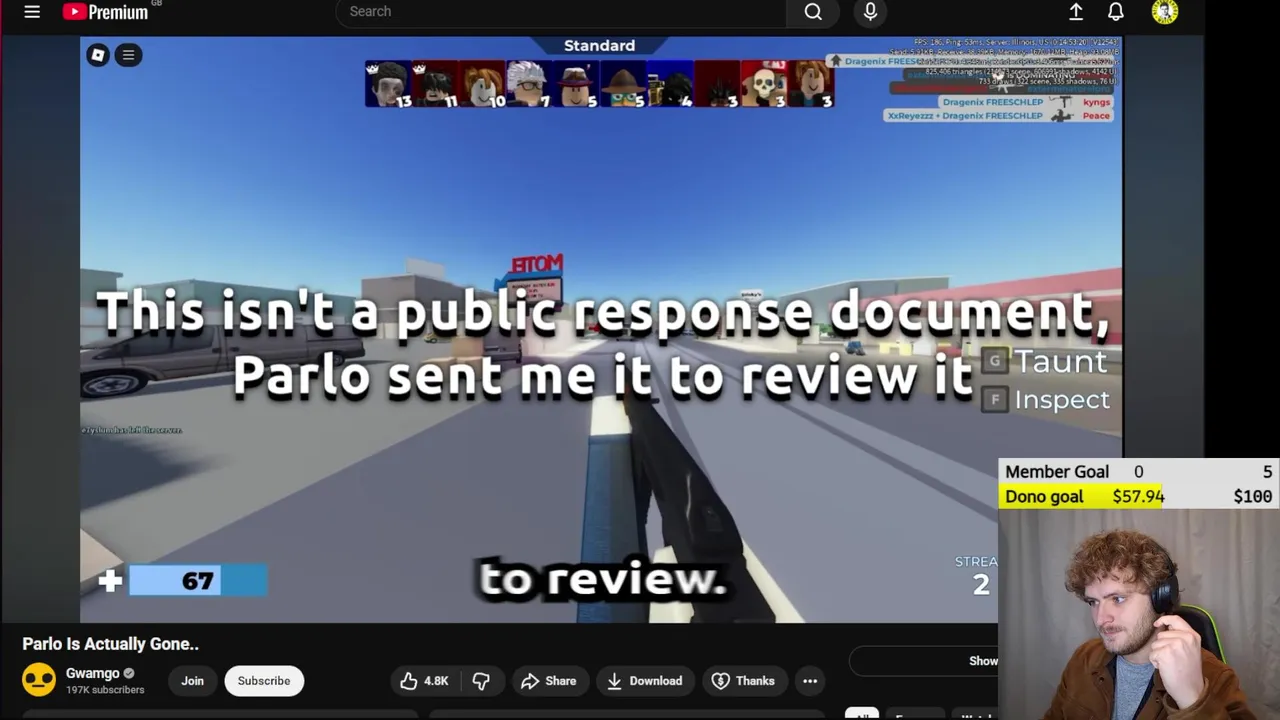Click the Taunt G key prompt
Viewport: 1280px width, 720px height.
click(x=1045, y=361)
